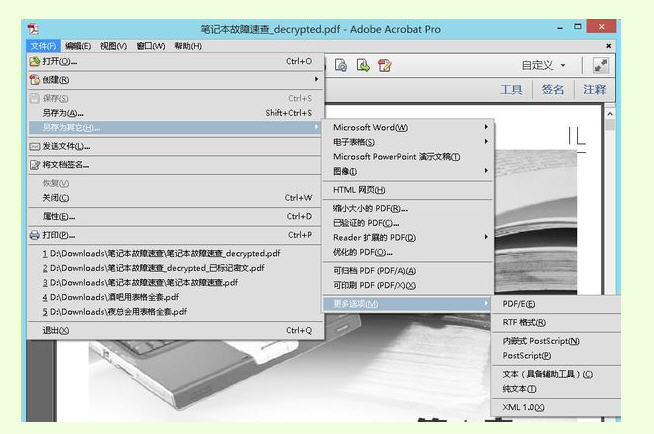The height and width of the screenshot is (434, 654).
Task: Click the envelope icon beside 发送文件(L)
Action: point(35,146)
